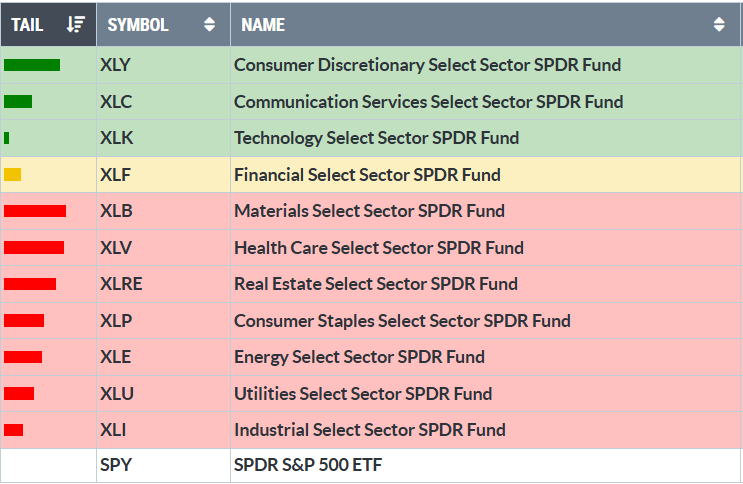Click the red tail bar for XLB

click(35, 211)
